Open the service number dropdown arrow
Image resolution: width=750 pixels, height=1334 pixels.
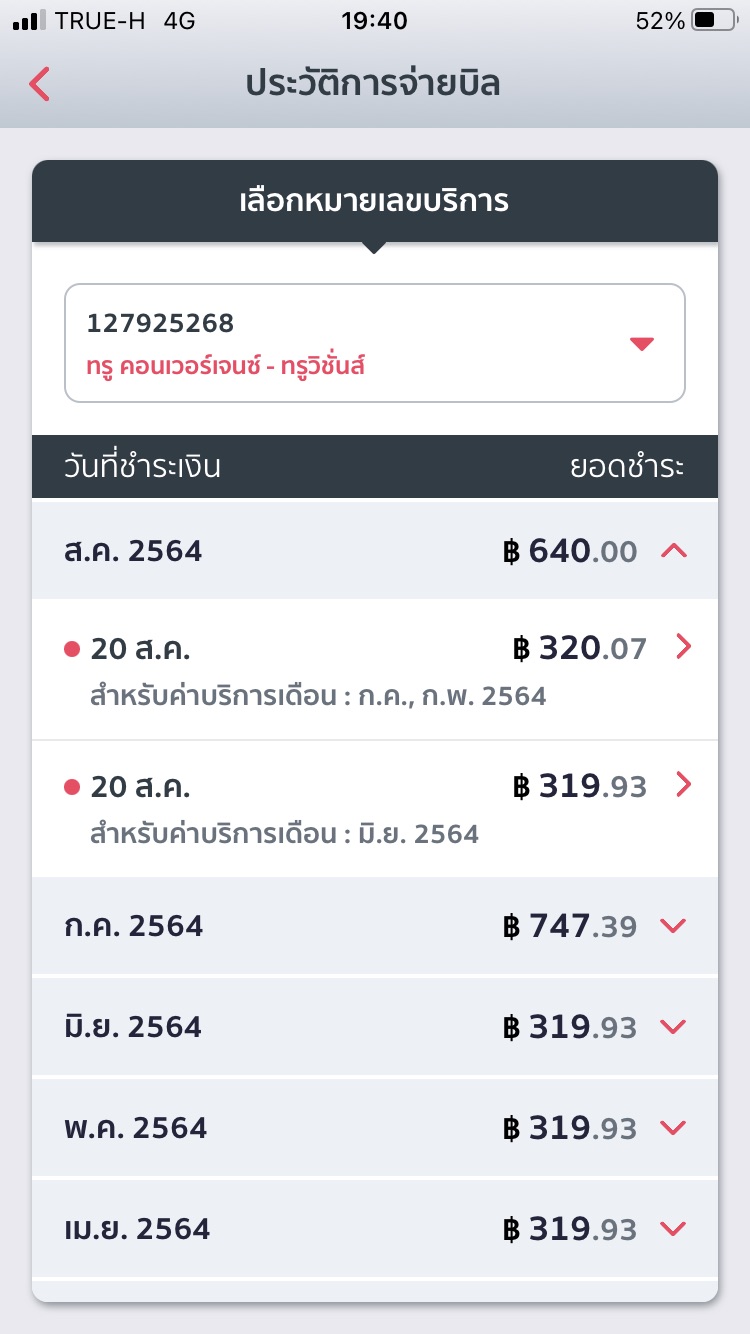pyautogui.click(x=642, y=344)
